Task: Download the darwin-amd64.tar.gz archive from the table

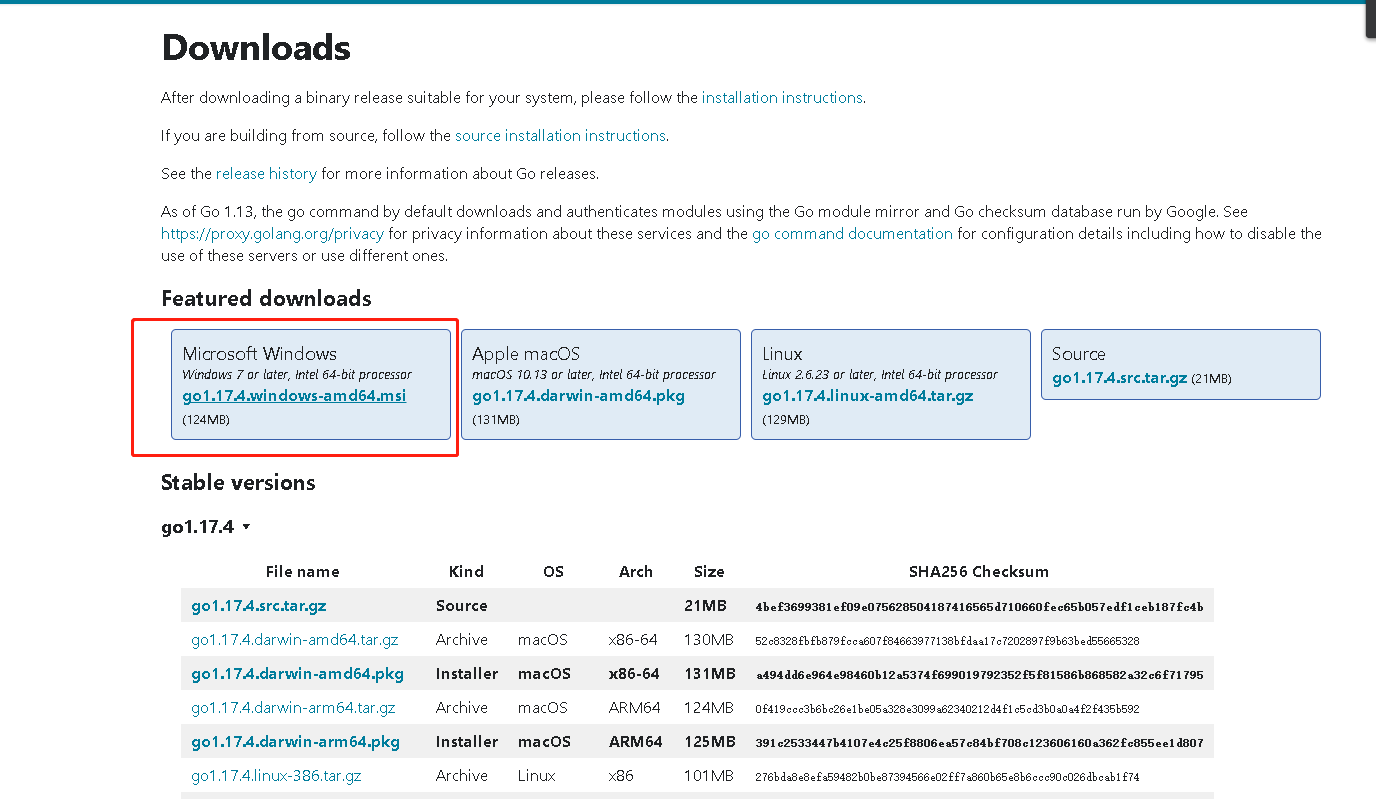Action: point(296,639)
